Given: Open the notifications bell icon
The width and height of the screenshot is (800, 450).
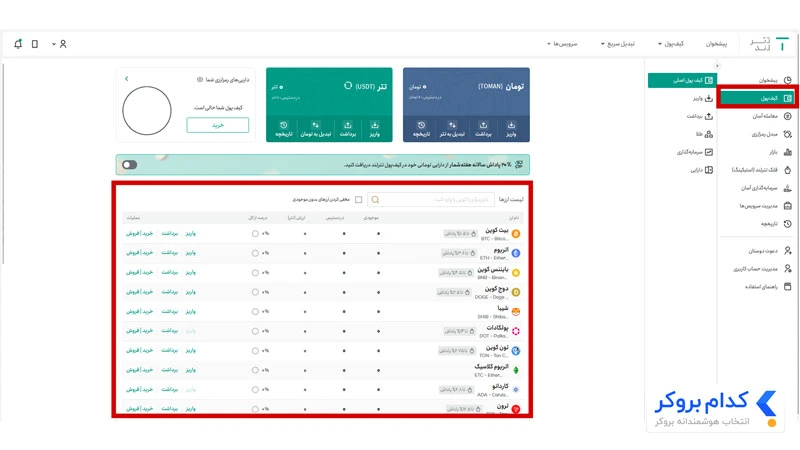Looking at the screenshot, I should click(18, 44).
